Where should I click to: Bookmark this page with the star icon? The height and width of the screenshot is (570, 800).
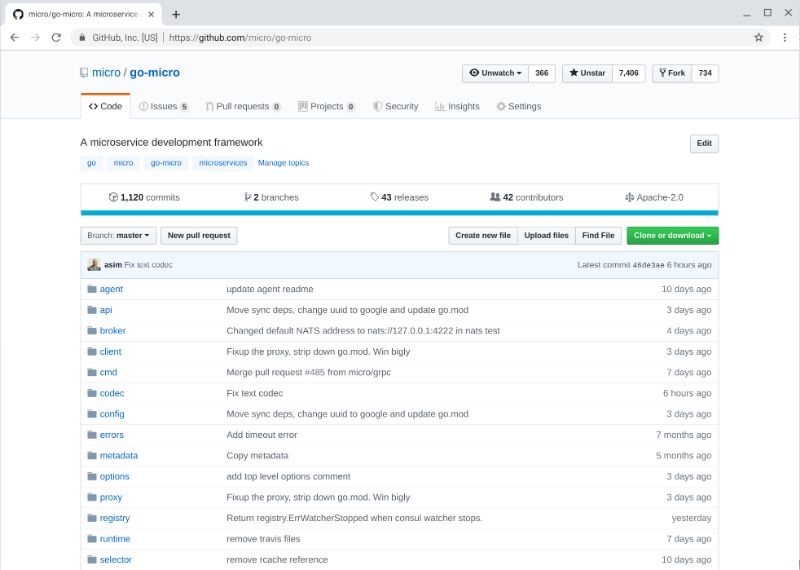tap(759, 37)
